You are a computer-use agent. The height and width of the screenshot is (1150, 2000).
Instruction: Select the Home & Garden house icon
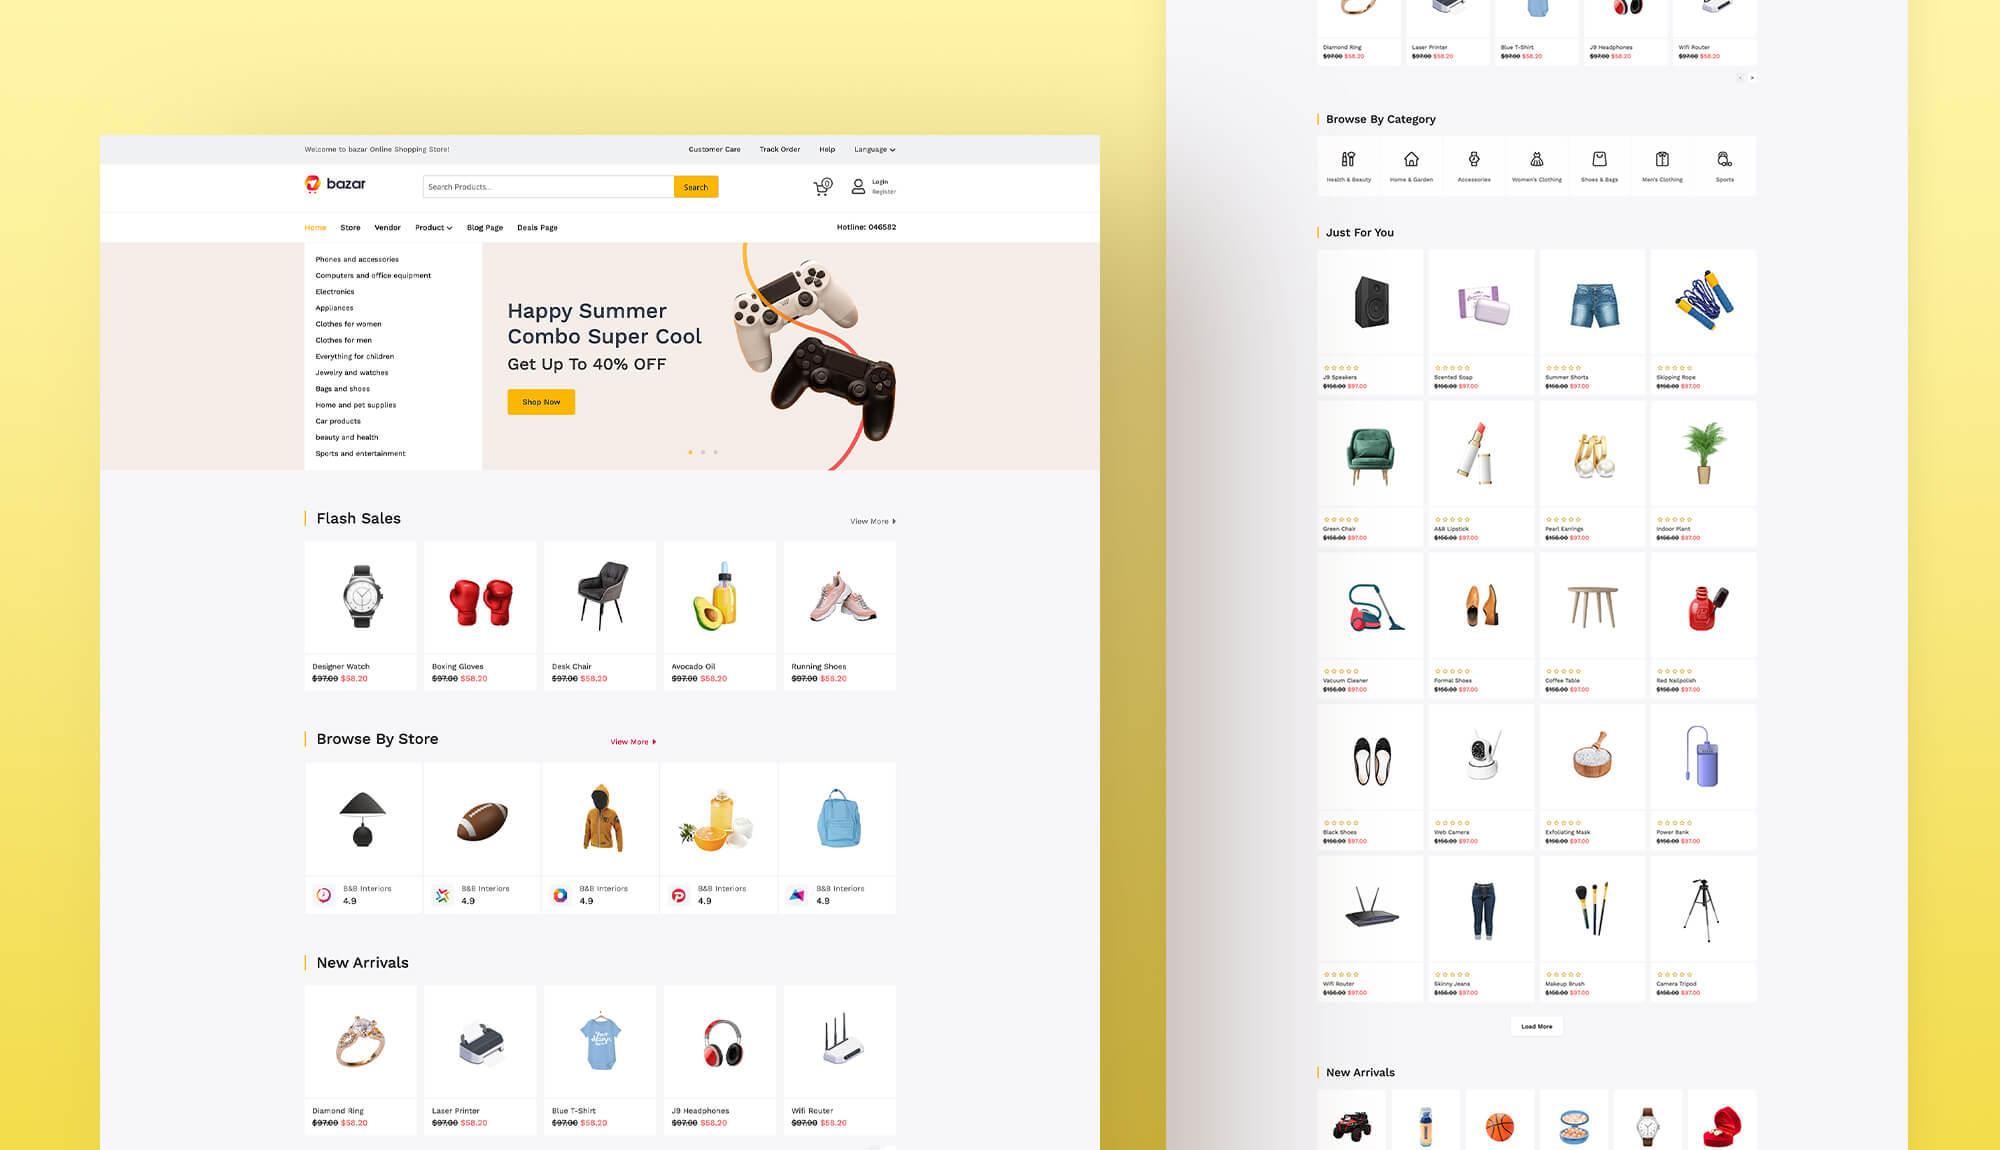(1411, 160)
